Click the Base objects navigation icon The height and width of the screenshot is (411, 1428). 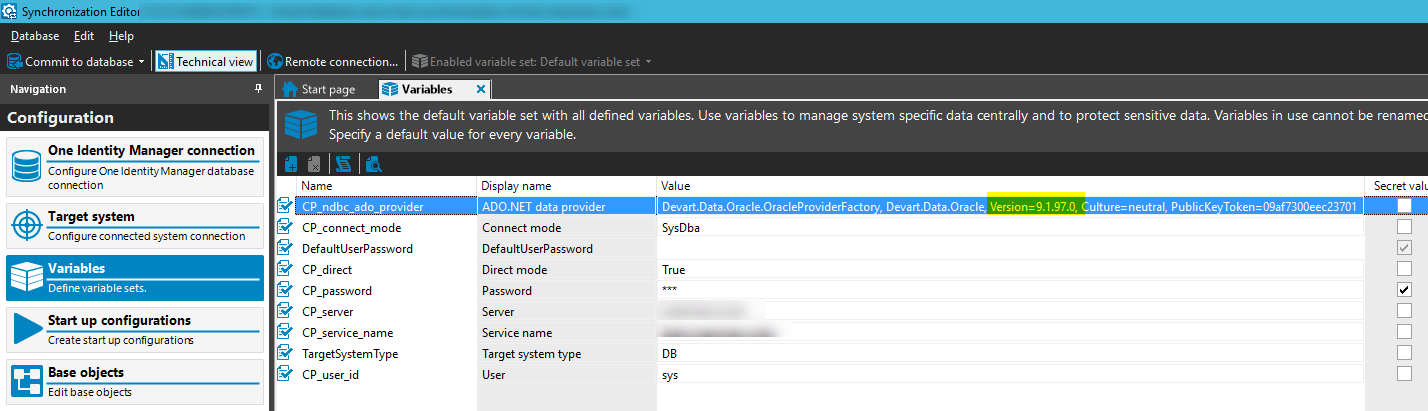pos(26,381)
